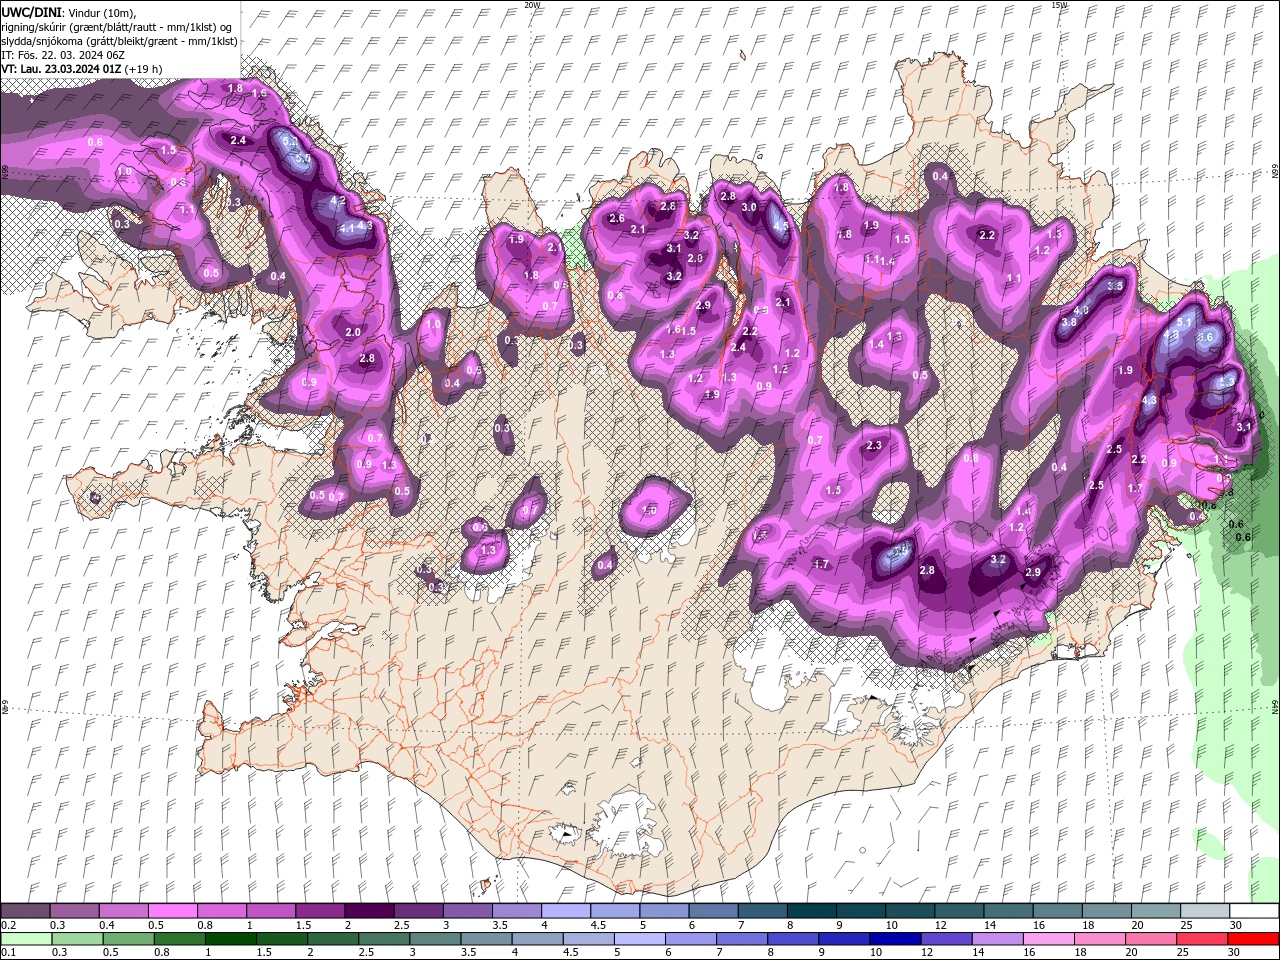Click the 3.0 snowfall value on the map
This screenshot has height=960, width=1280.
[749, 207]
